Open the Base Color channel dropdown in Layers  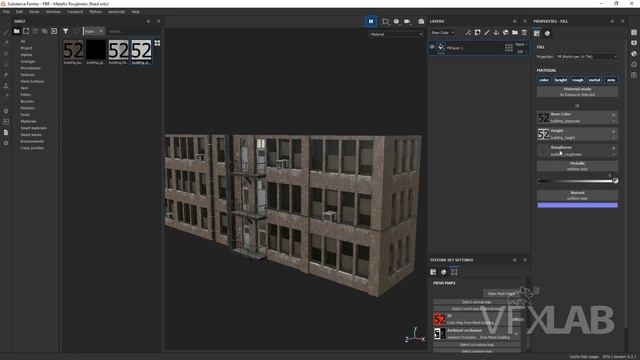442,33
